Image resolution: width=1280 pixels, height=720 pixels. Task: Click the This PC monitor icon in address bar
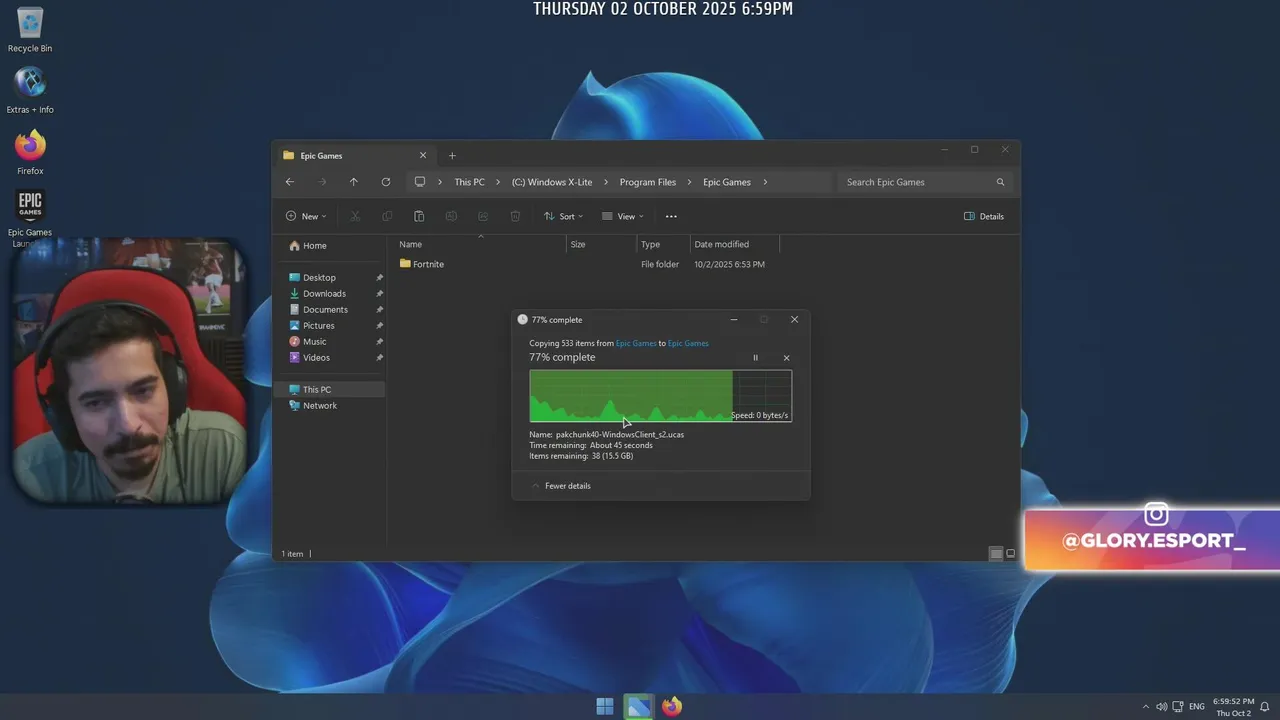[420, 182]
